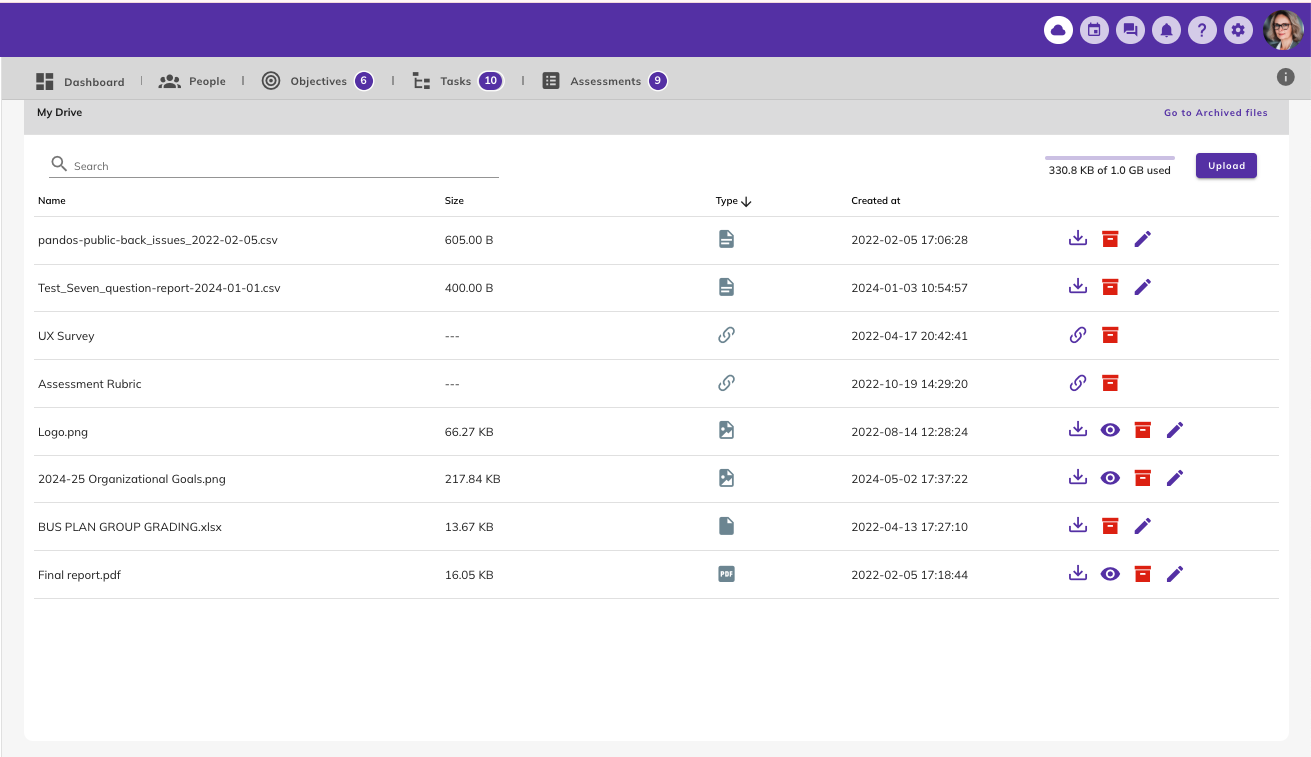This screenshot has height=757, width=1311.
Task: Archive Final report.pdf
Action: click(1142, 574)
